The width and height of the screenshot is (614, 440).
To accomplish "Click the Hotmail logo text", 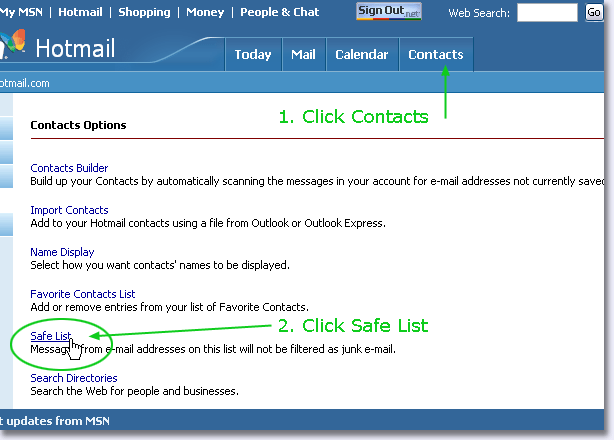I will [76, 48].
